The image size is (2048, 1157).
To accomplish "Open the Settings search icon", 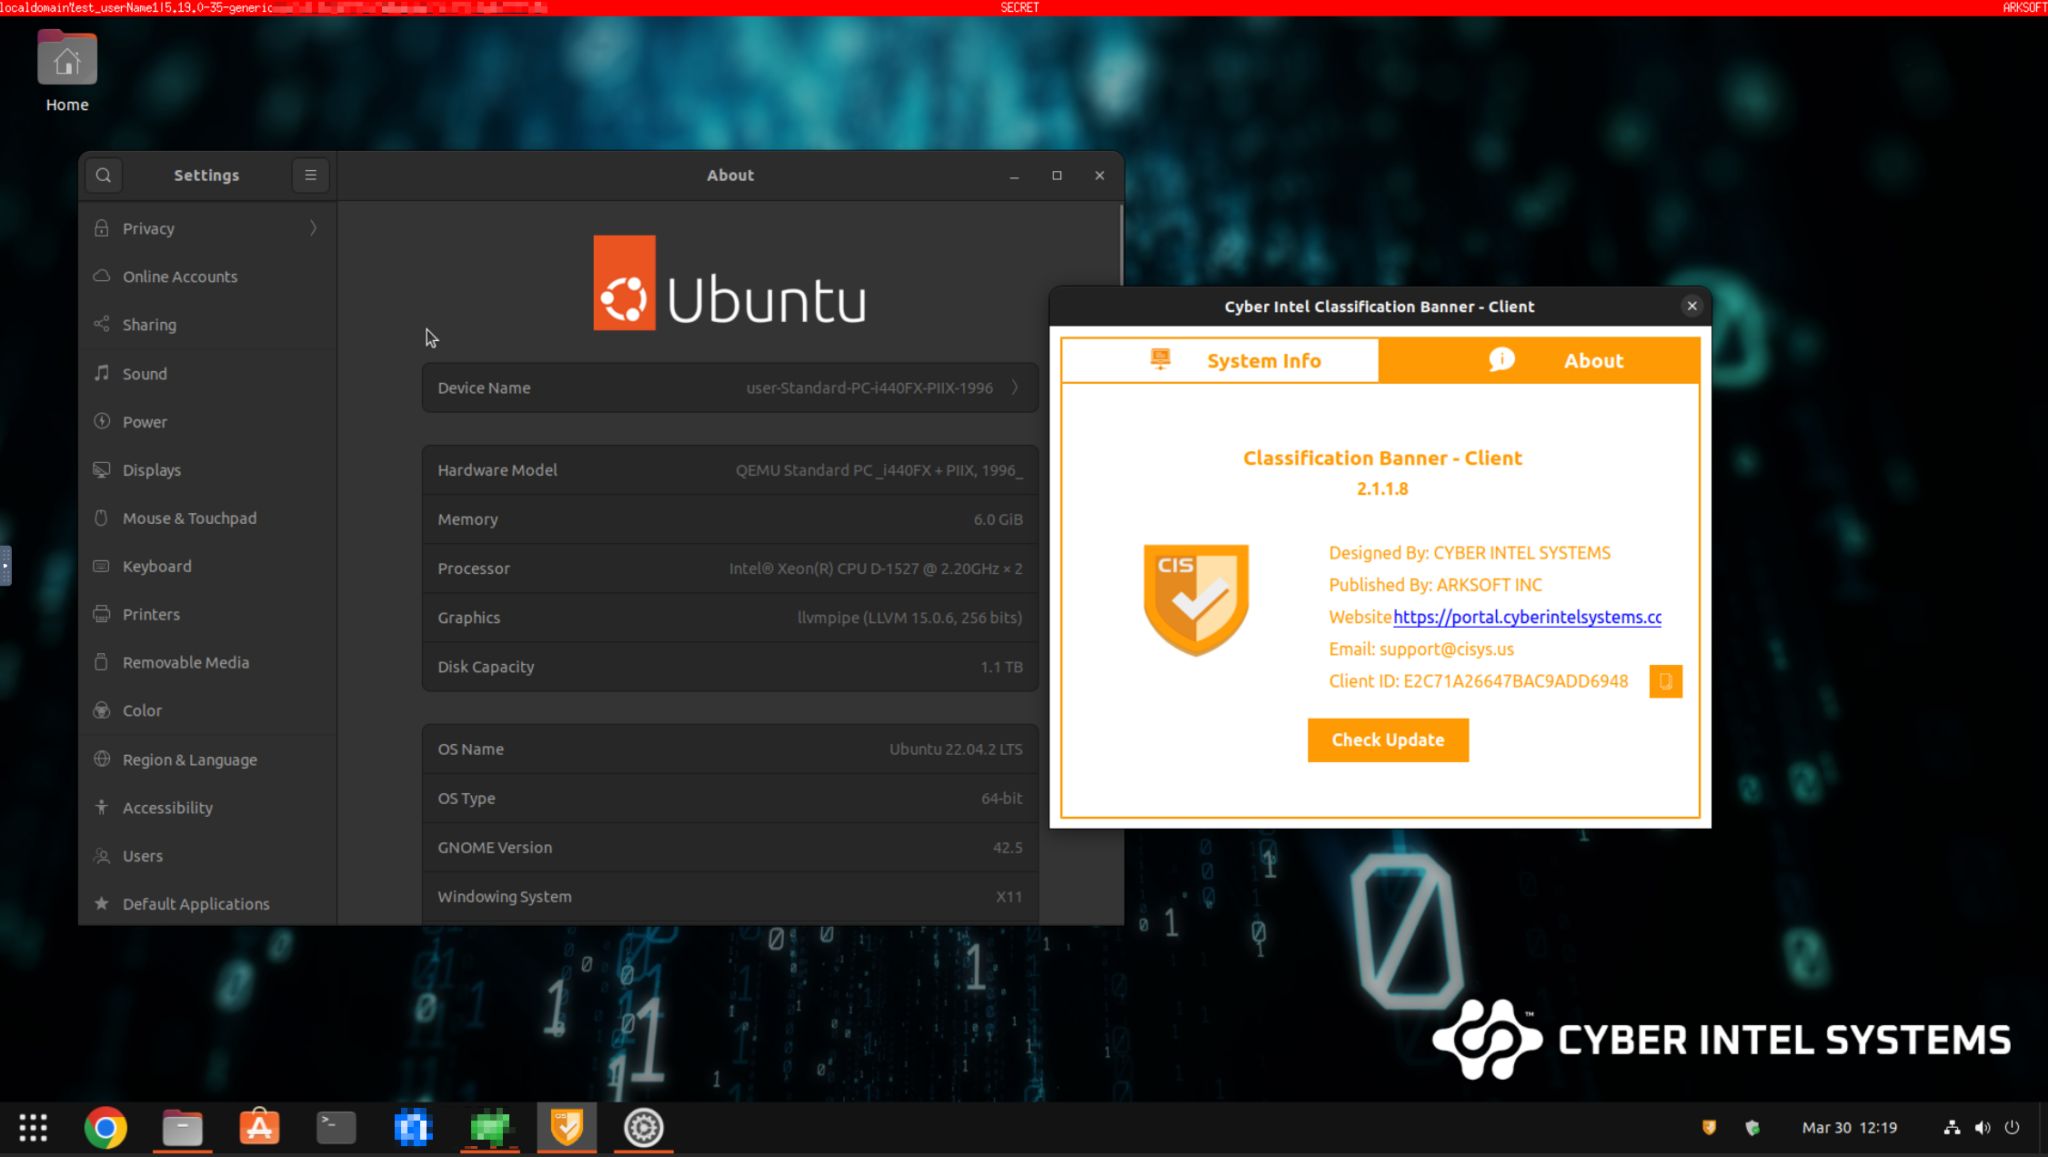I will 103,175.
